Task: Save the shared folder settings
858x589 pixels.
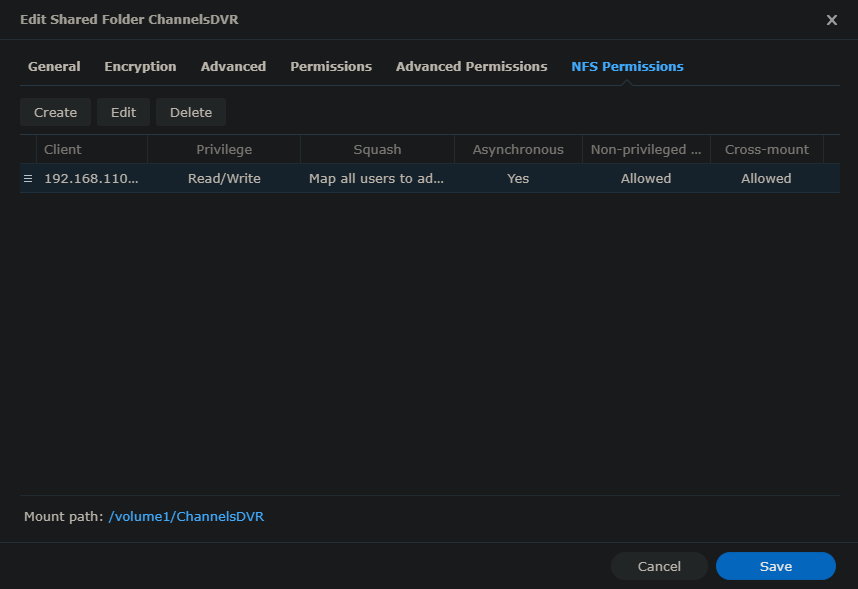Action: coord(775,566)
